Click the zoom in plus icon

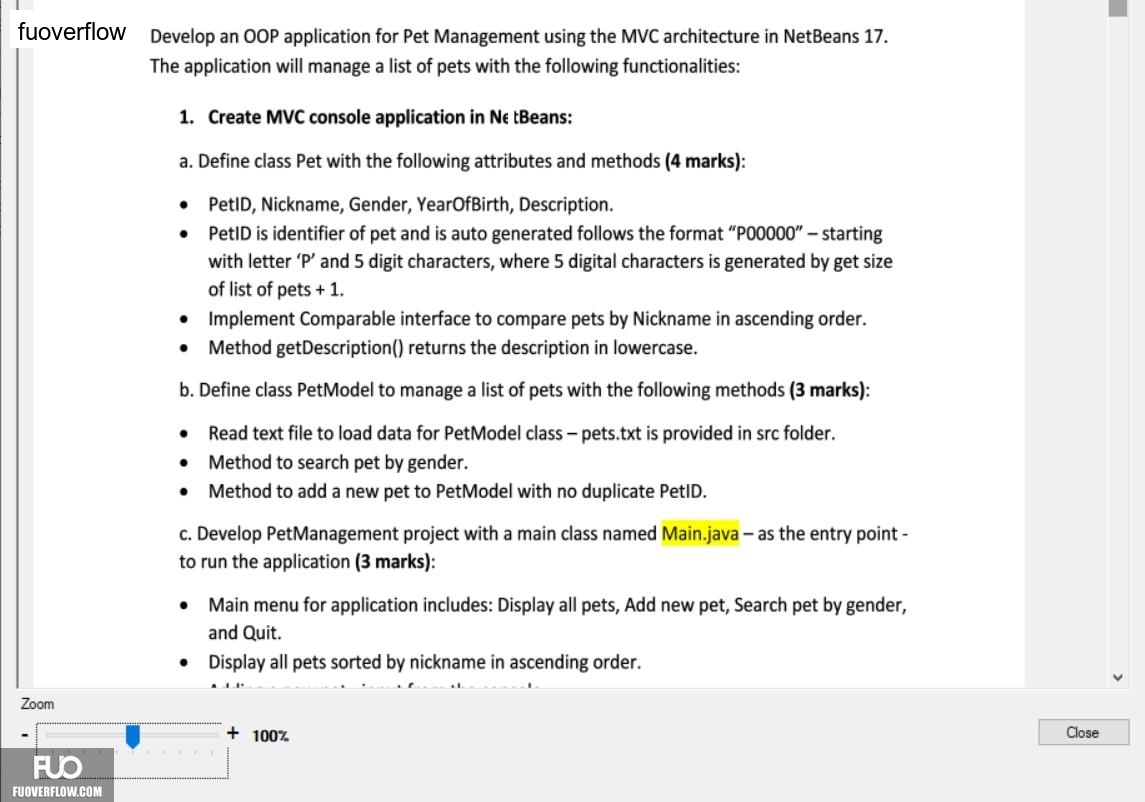(x=232, y=733)
